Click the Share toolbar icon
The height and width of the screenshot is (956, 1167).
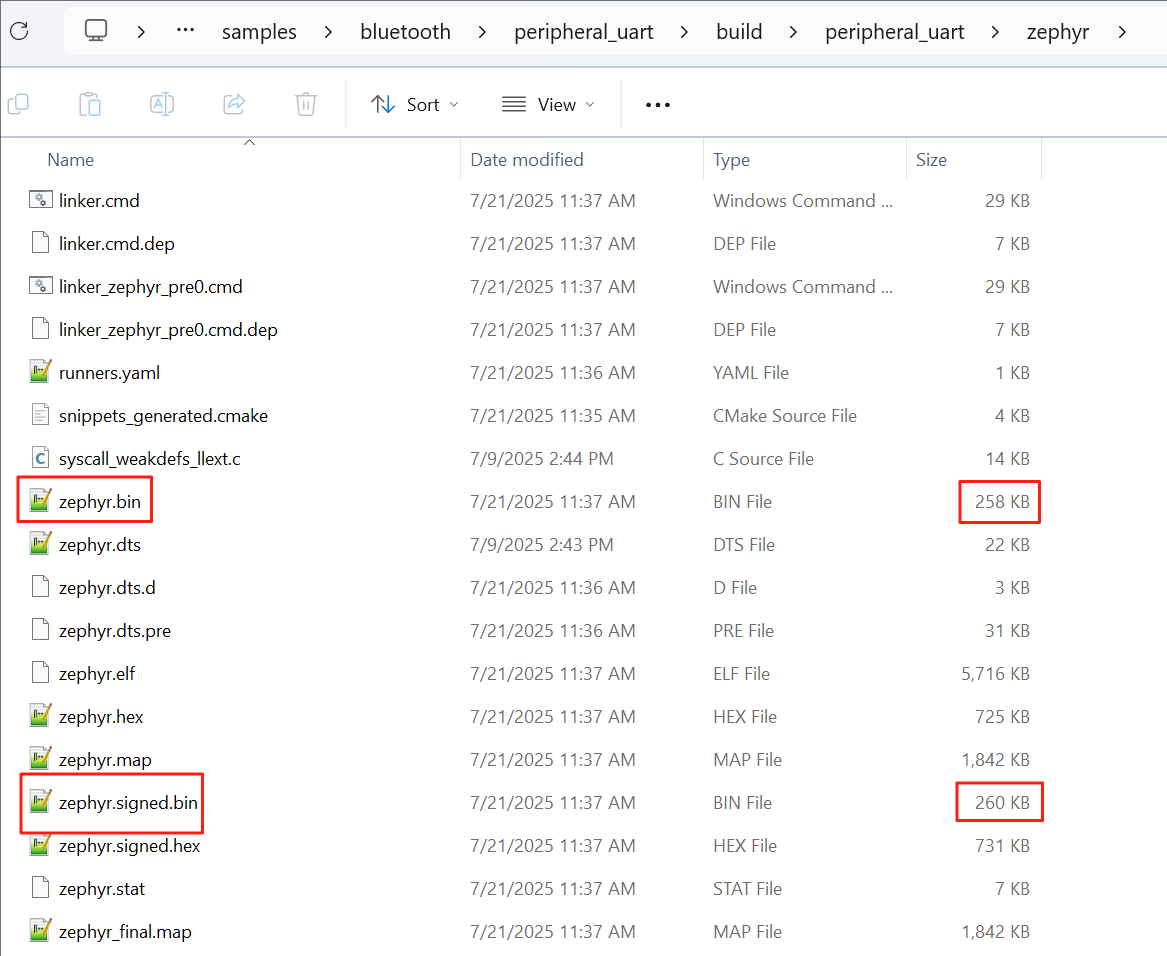(234, 104)
